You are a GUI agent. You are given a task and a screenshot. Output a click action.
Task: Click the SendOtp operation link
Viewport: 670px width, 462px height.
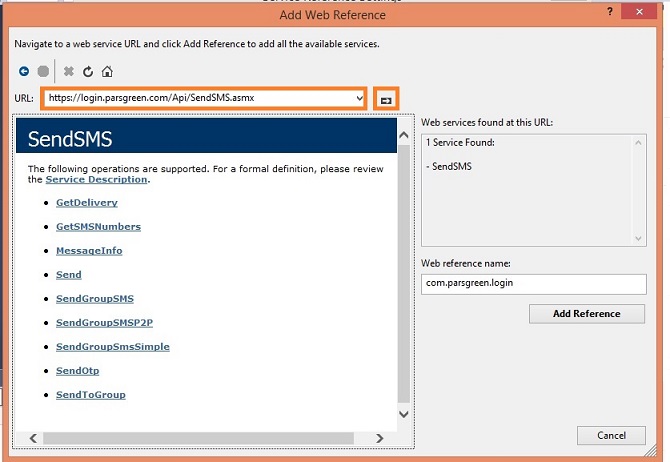[77, 371]
